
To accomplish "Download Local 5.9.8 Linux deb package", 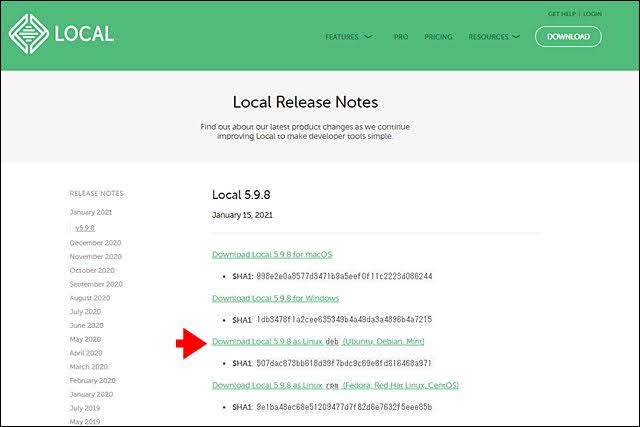I will pyautogui.click(x=318, y=342).
